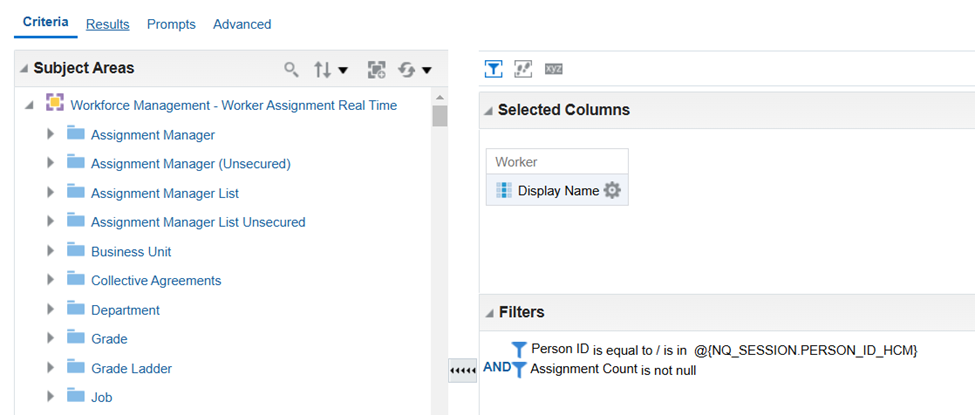
Task: Click the Grade Ladder folder icon
Action: [x=76, y=368]
